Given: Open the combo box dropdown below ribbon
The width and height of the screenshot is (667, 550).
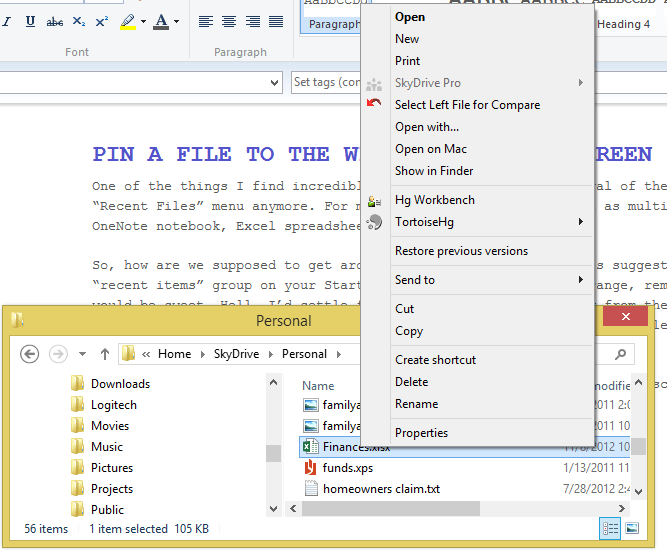Looking at the screenshot, I should [274, 83].
